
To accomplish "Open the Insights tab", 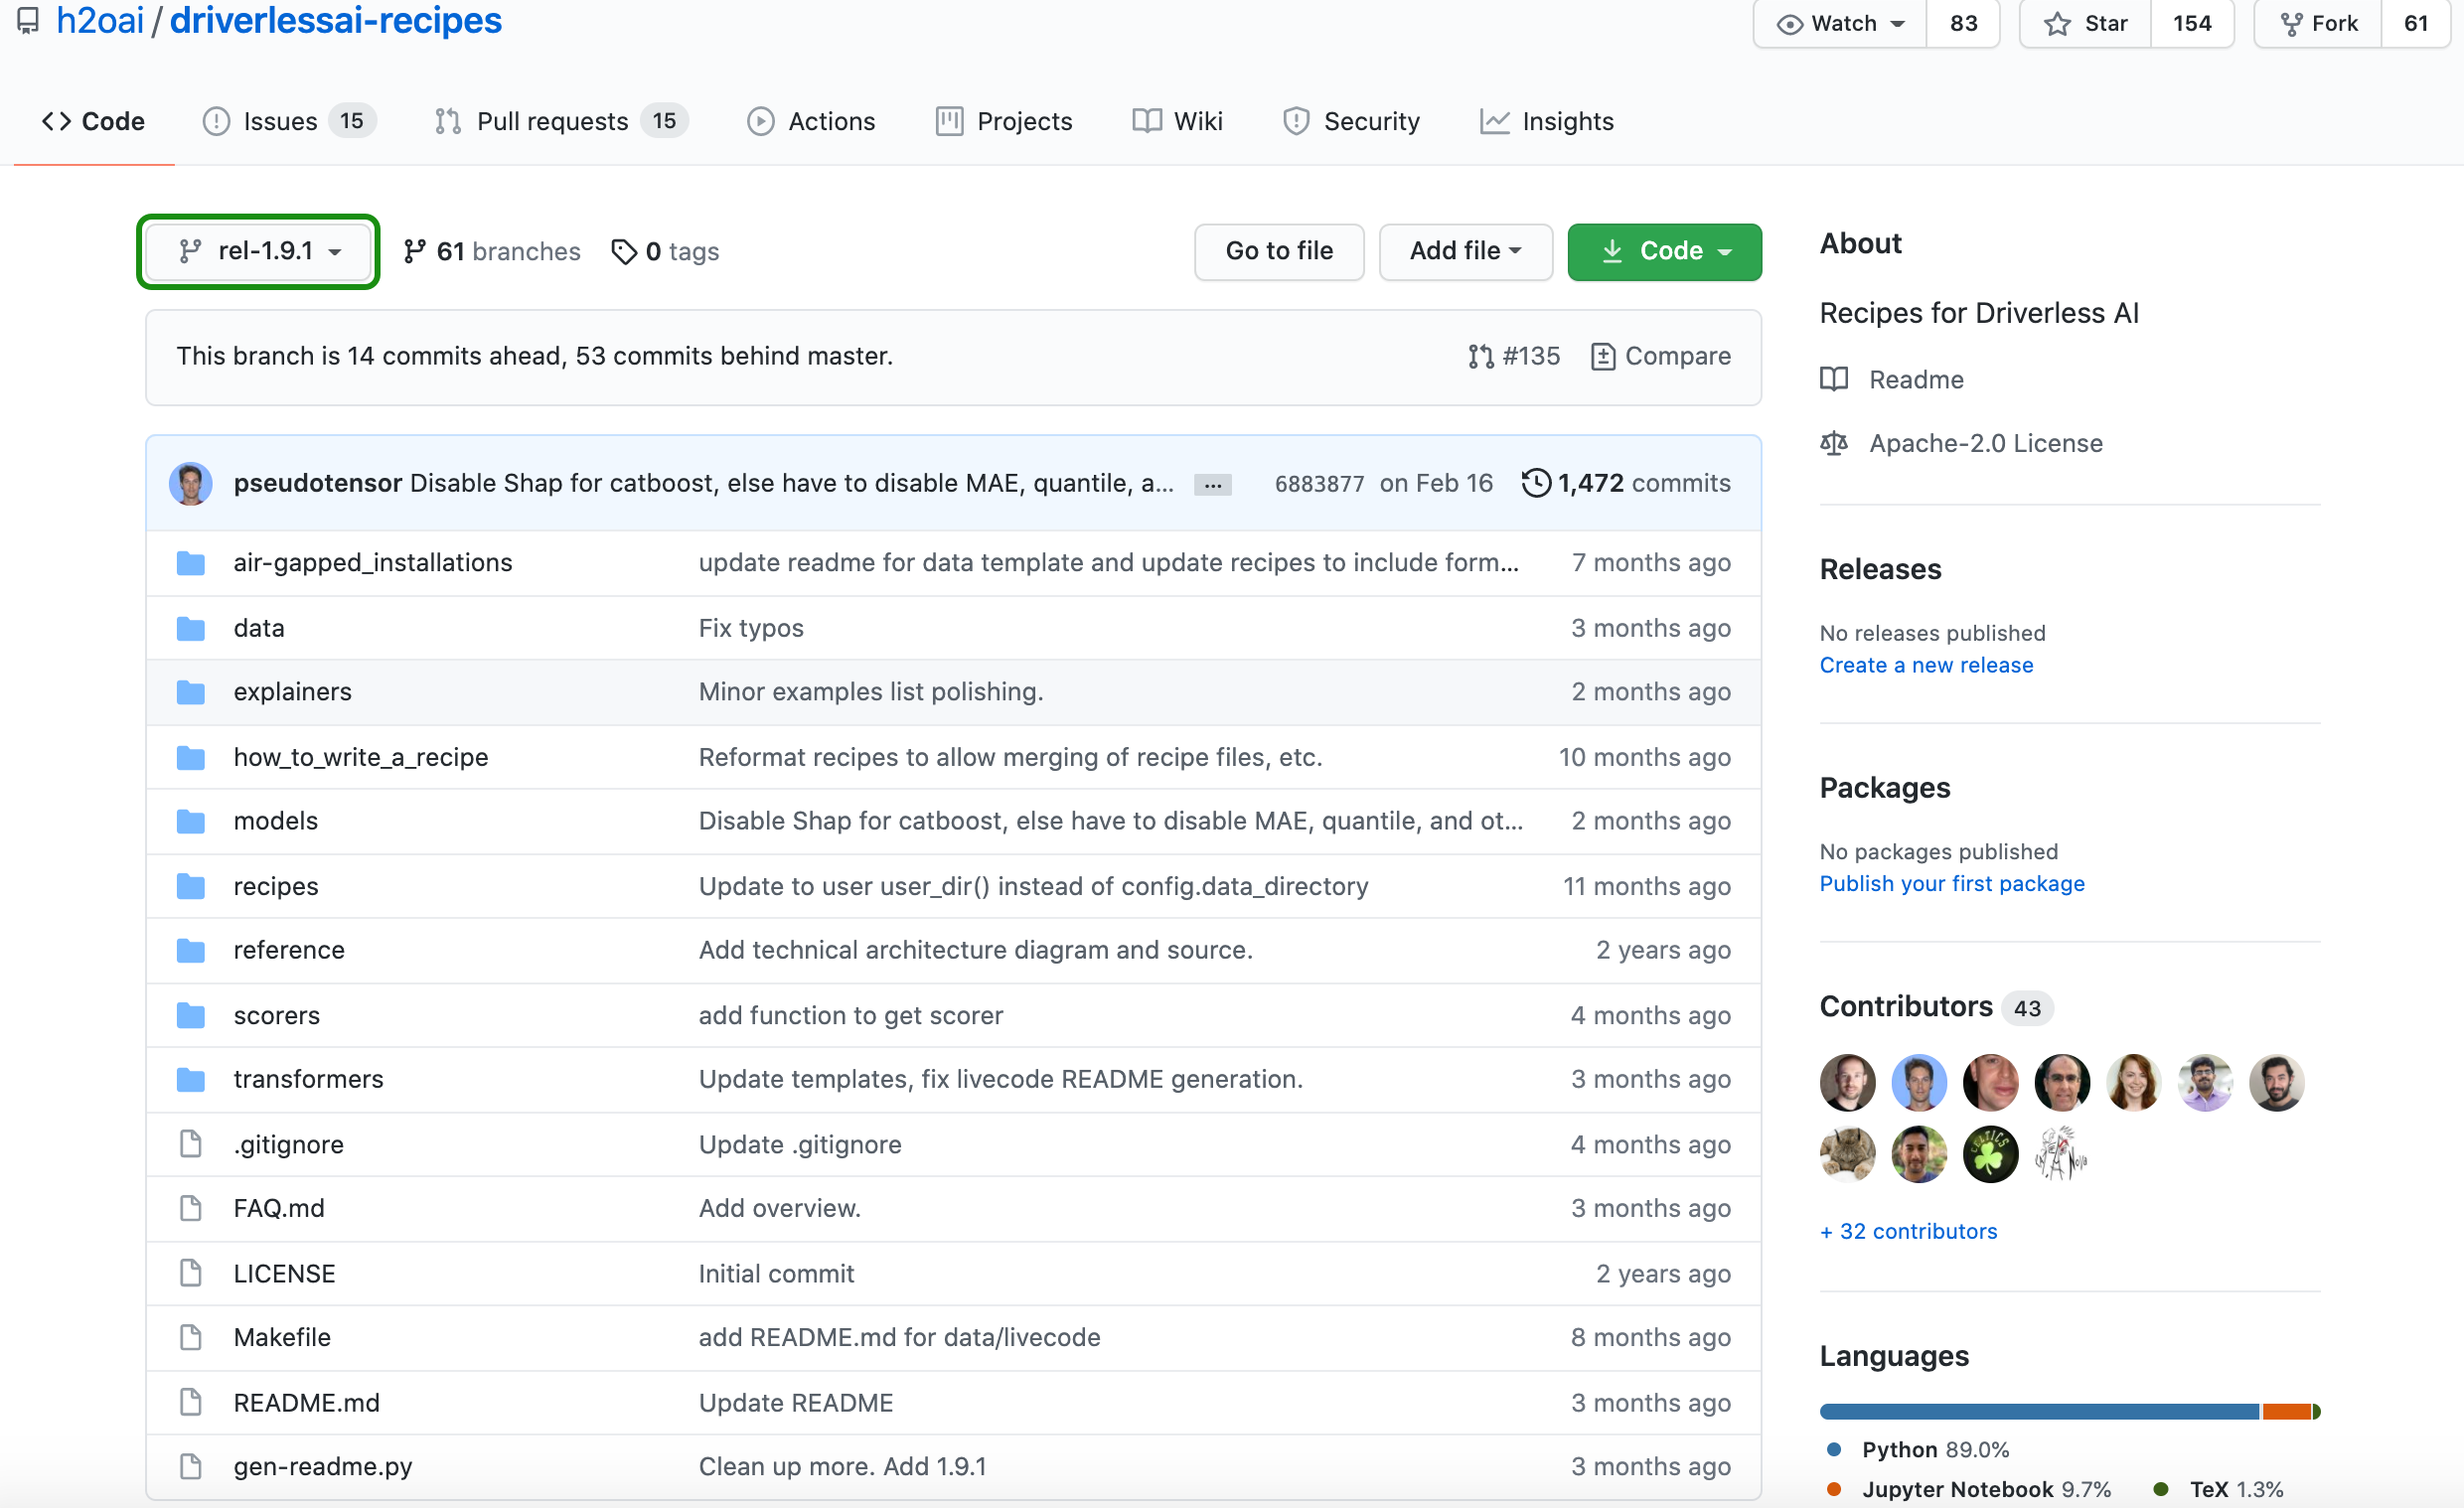I will pos(1547,121).
